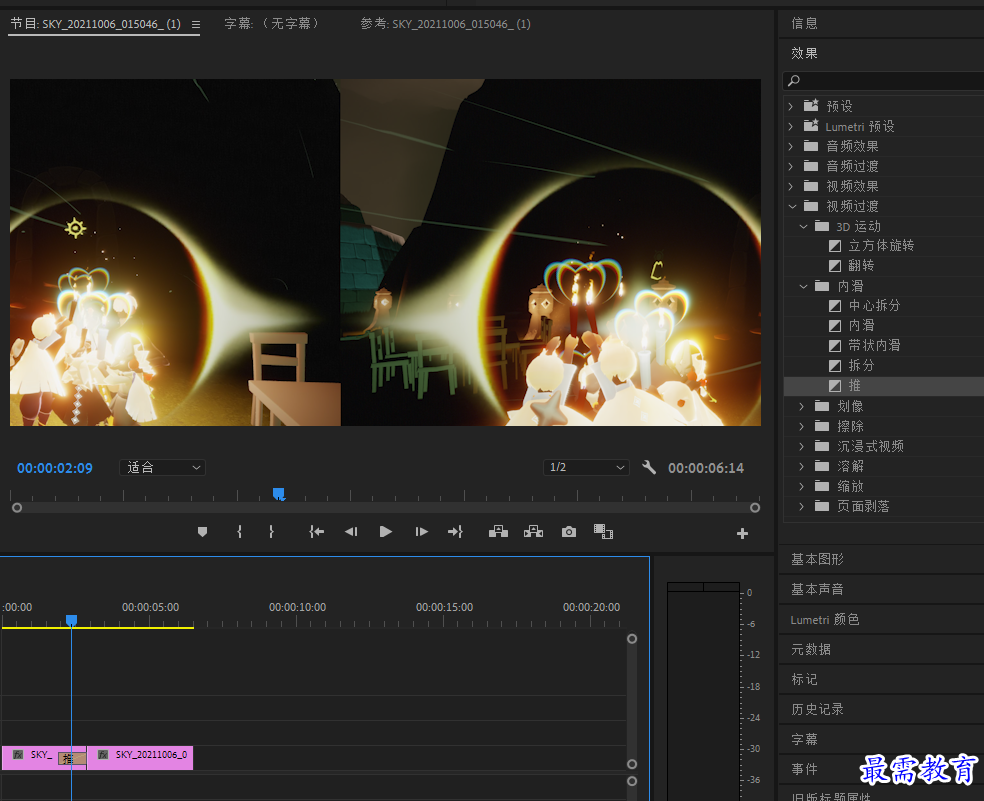Viewport: 984px width, 801px height.
Task: Open the 历史记录 panel
Action: 817,709
